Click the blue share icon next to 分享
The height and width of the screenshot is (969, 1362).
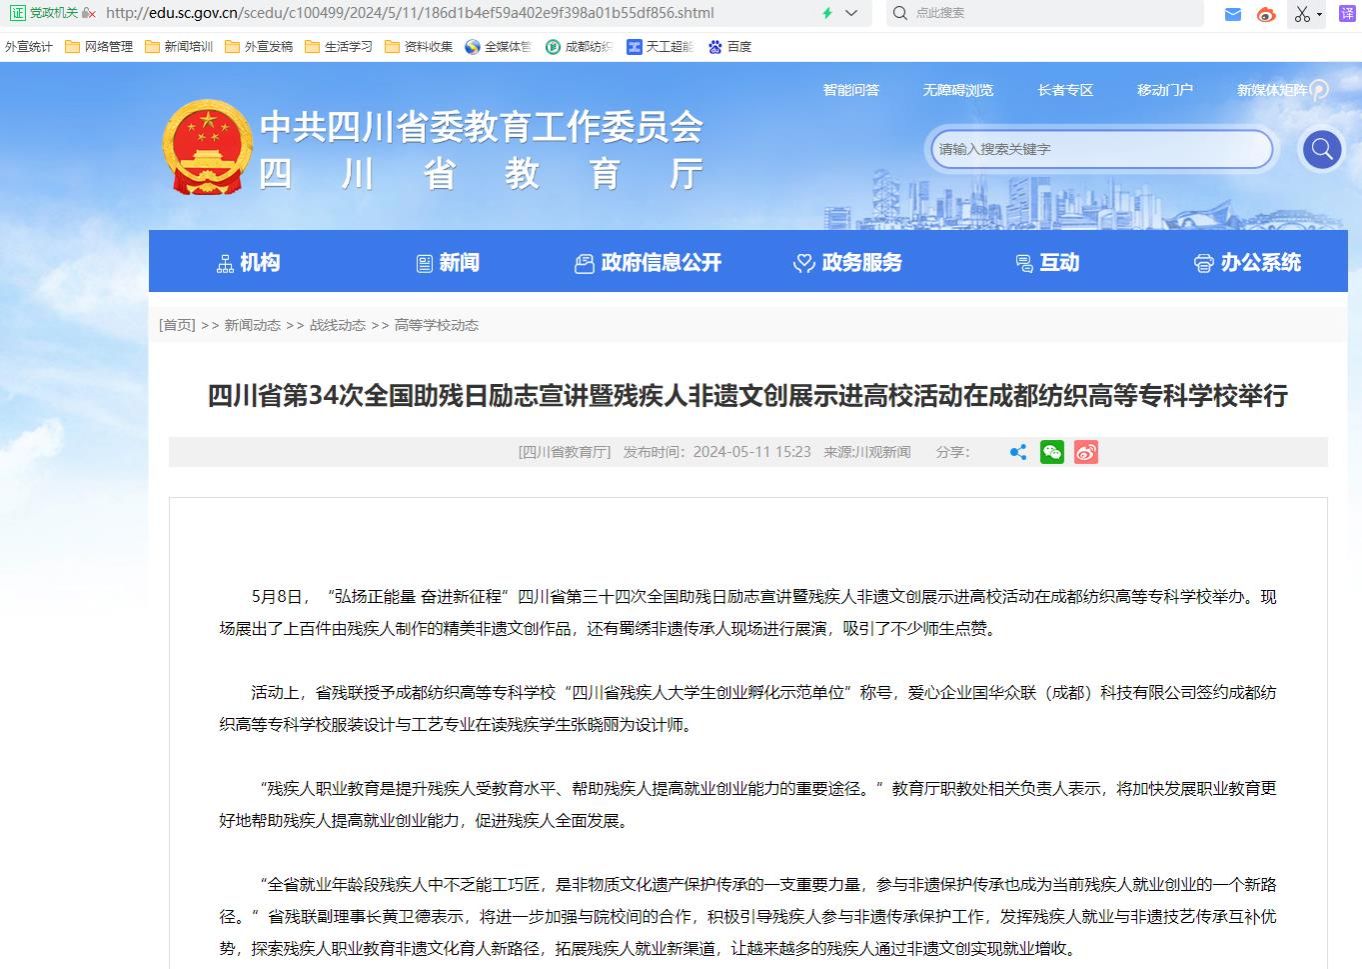coord(1018,452)
